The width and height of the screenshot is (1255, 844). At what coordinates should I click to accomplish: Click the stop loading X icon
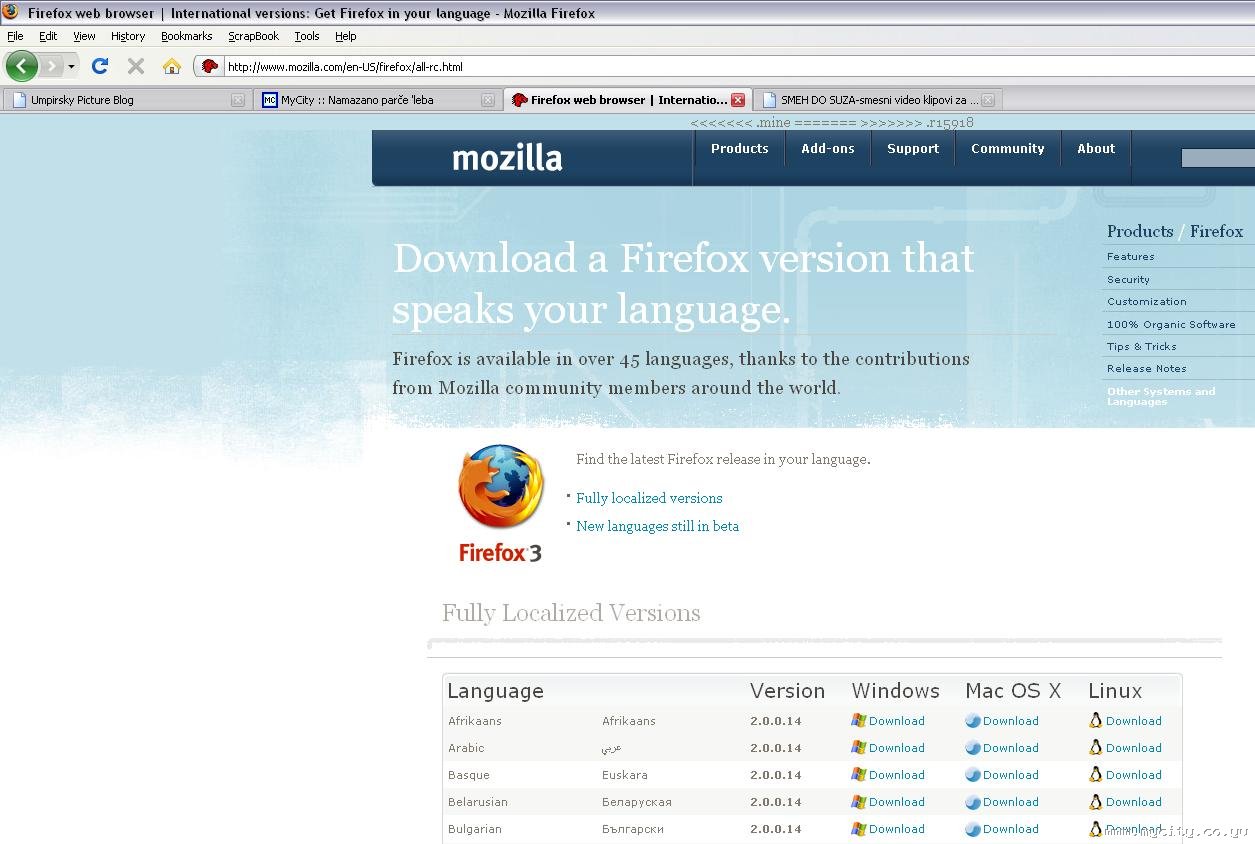tap(136, 66)
